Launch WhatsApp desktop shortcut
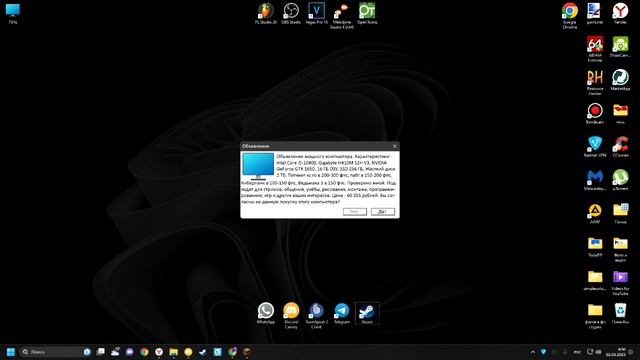 coord(266,313)
